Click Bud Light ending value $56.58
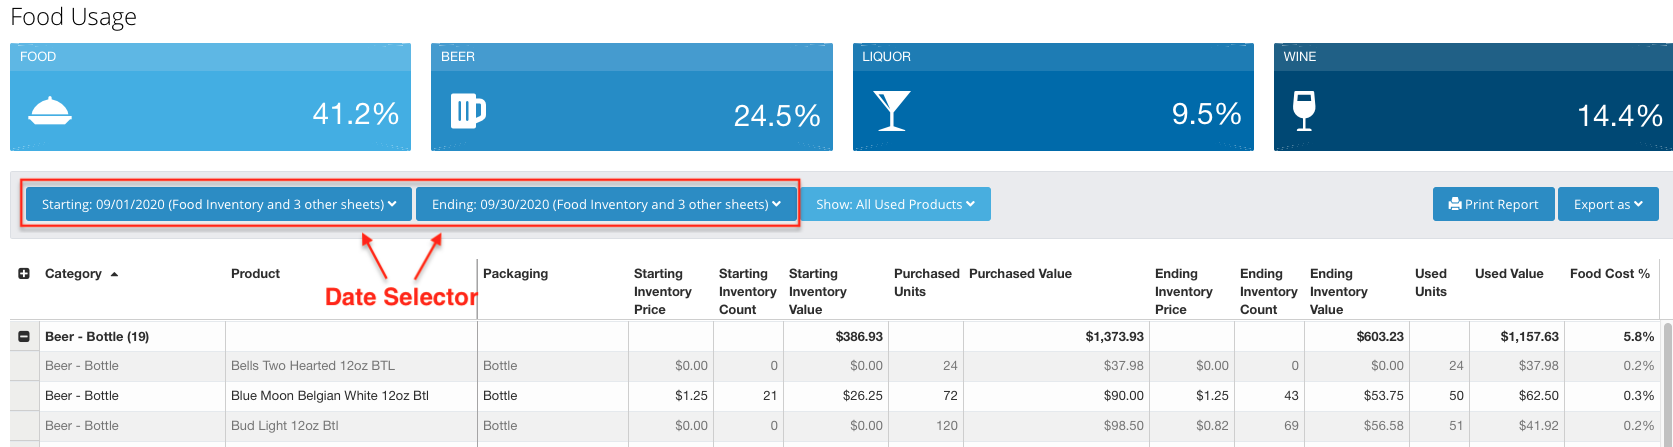 tap(1384, 426)
